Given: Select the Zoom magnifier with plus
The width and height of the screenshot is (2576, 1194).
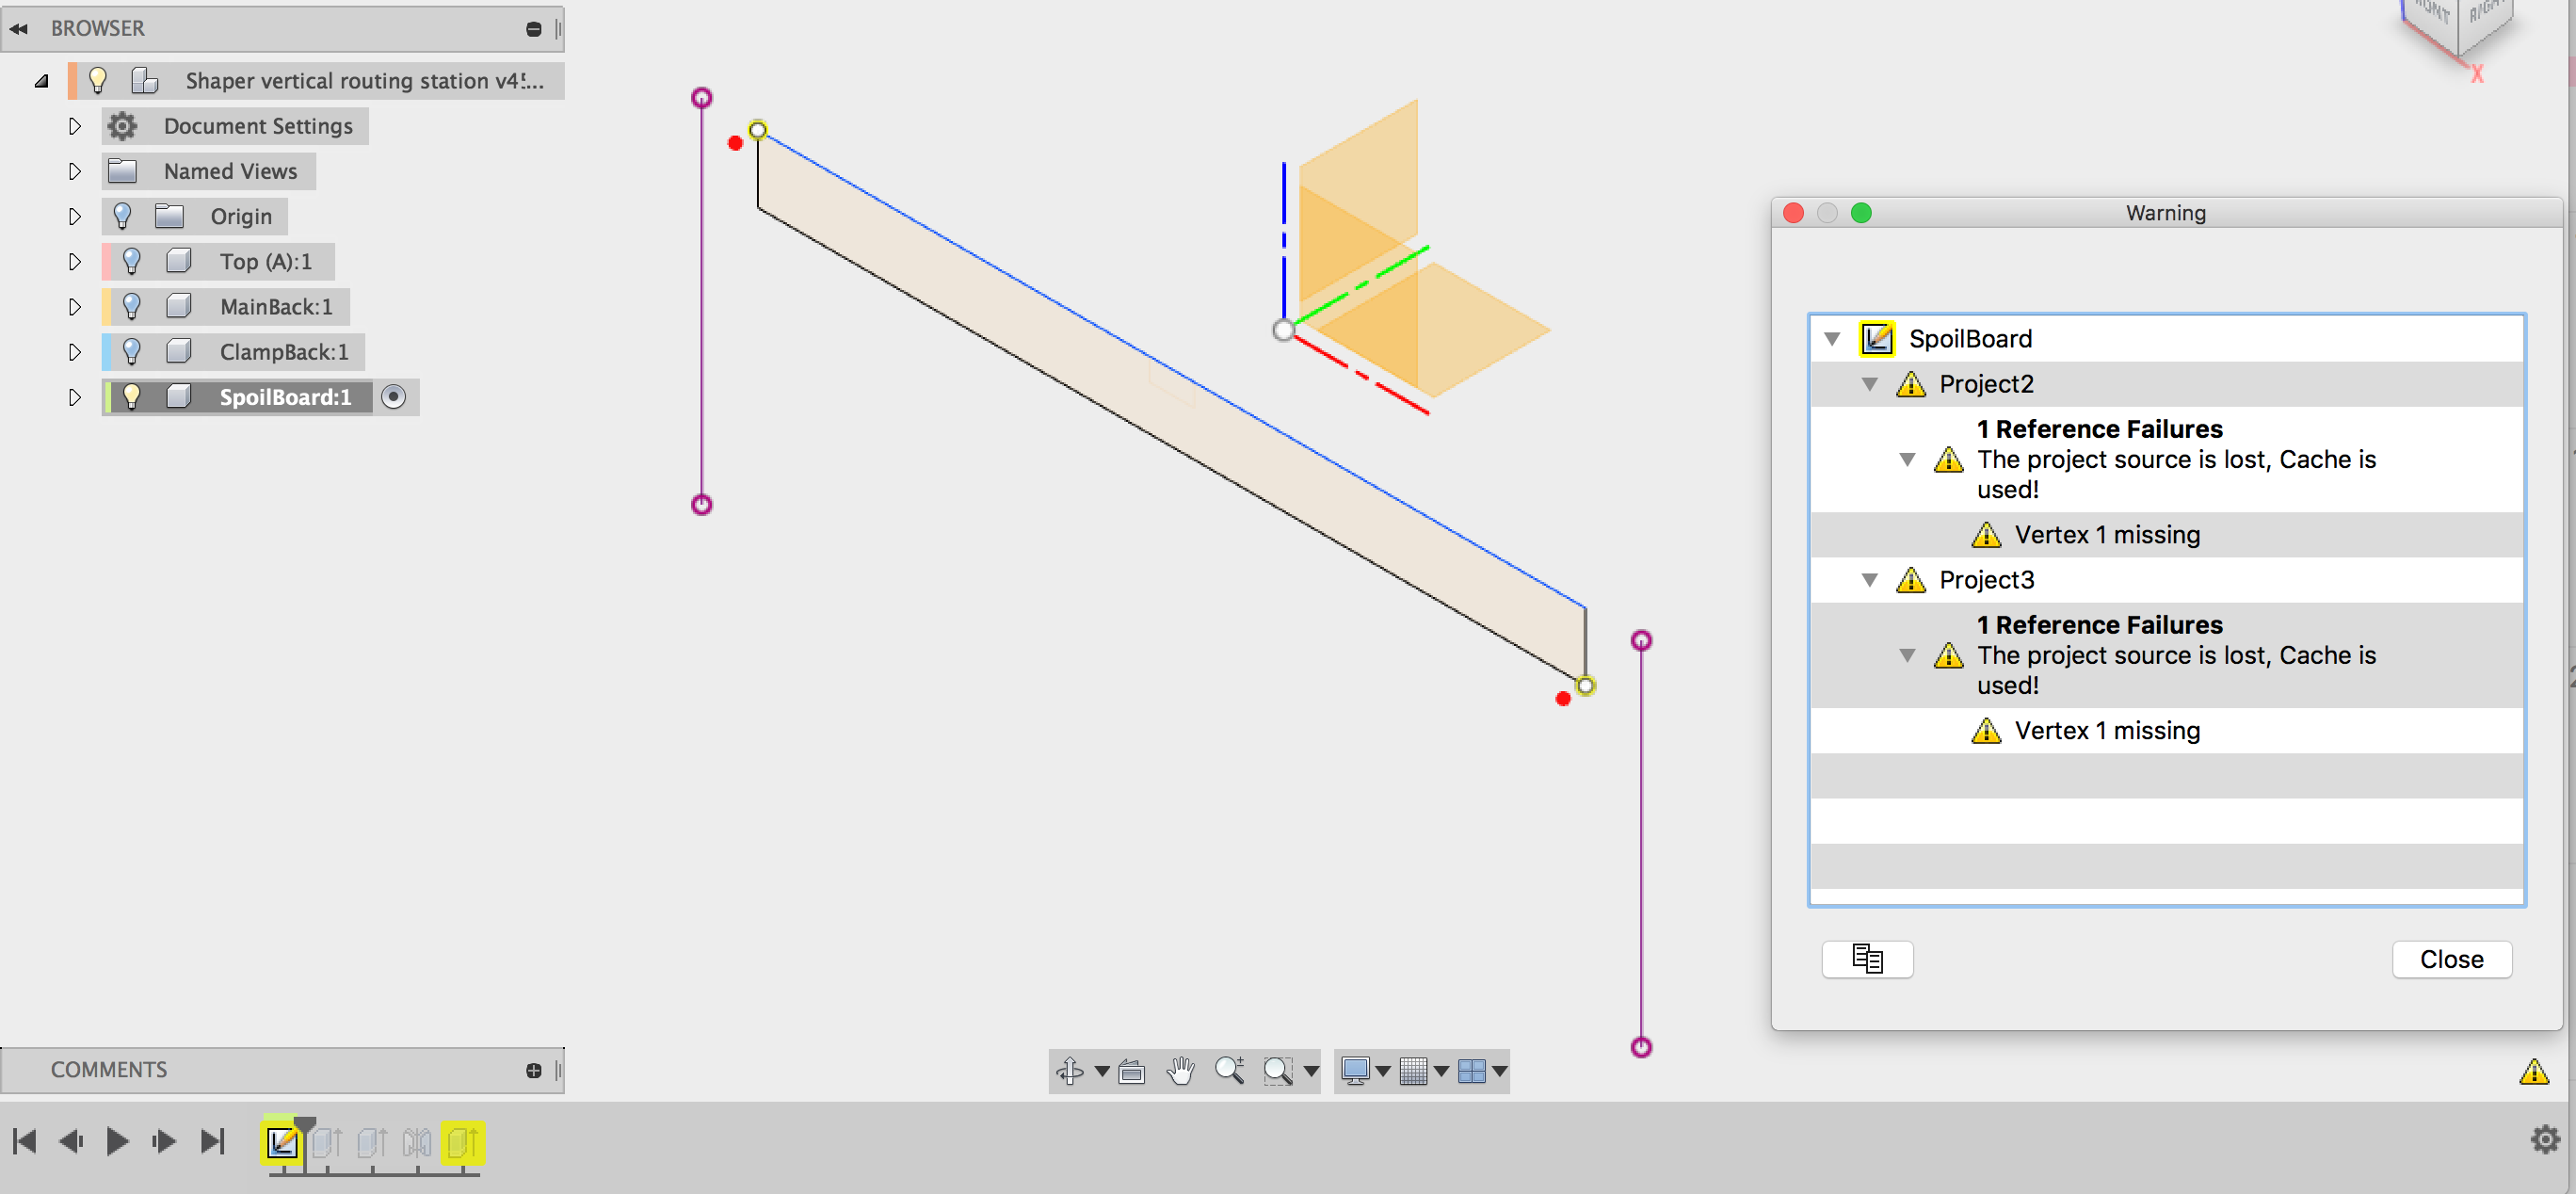Looking at the screenshot, I should (x=1230, y=1071).
